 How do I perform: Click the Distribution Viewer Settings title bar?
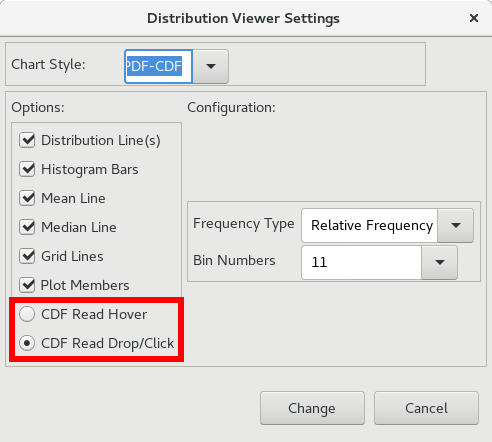[243, 18]
